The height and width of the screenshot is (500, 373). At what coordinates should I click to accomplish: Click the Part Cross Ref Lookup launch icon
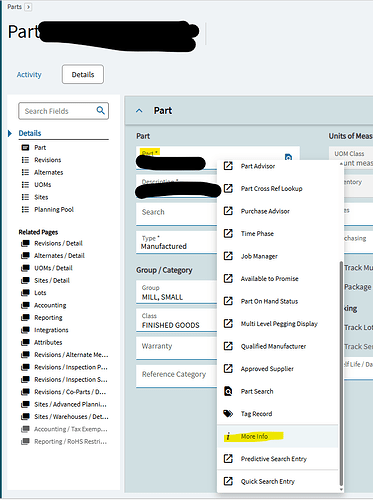(x=228, y=188)
